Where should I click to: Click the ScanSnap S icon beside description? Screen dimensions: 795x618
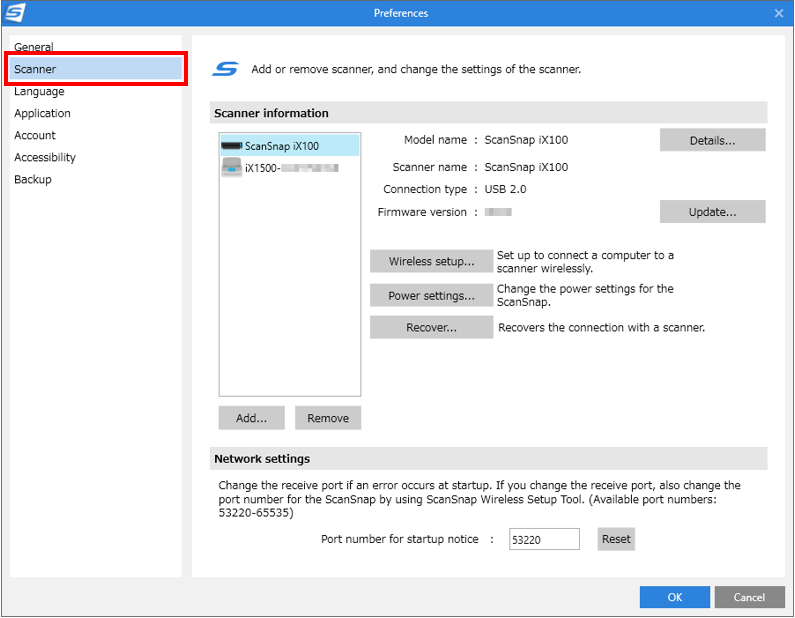pos(226,69)
